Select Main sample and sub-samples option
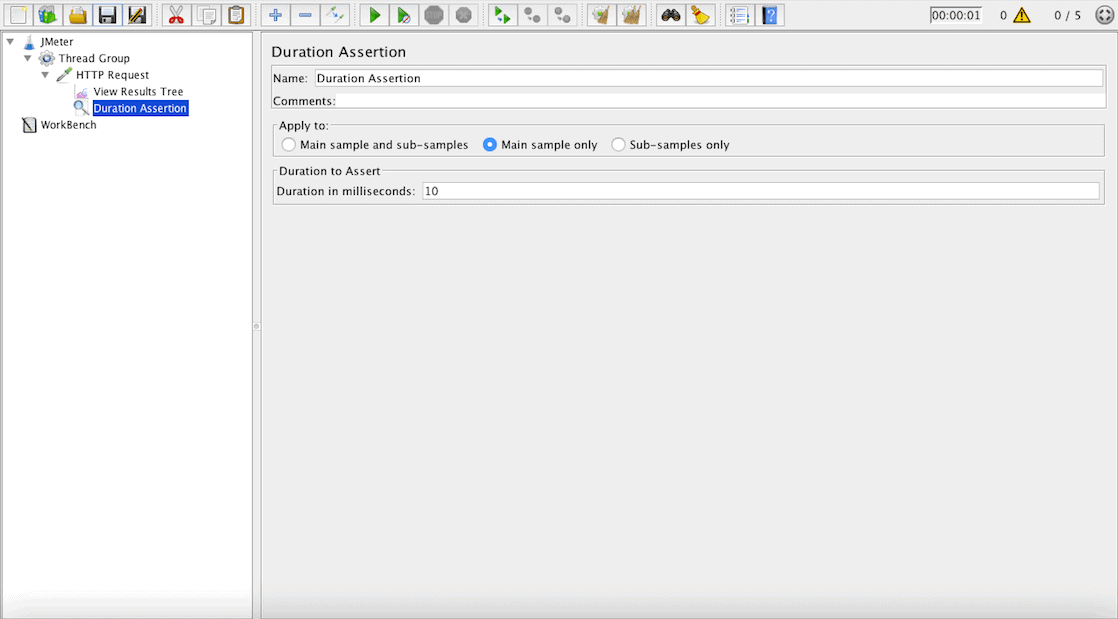The height and width of the screenshot is (619, 1118). point(375,145)
